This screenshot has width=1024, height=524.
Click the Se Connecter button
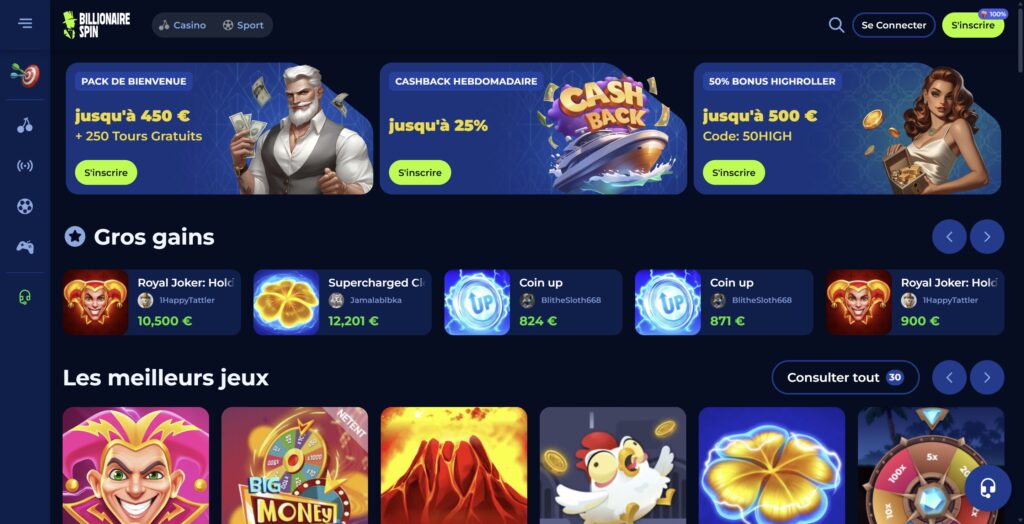click(x=893, y=25)
